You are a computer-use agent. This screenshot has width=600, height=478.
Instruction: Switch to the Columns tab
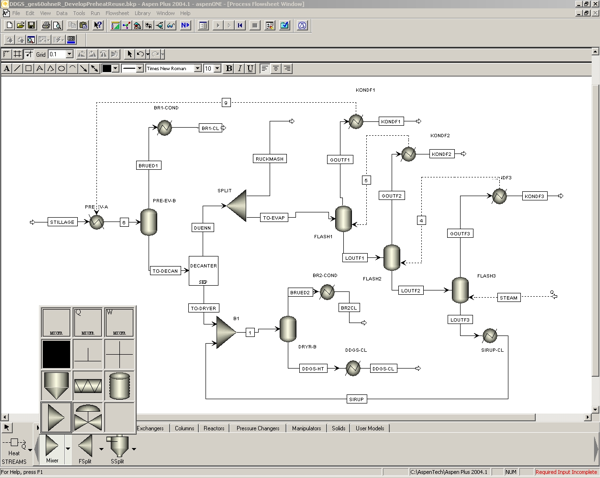coord(184,428)
